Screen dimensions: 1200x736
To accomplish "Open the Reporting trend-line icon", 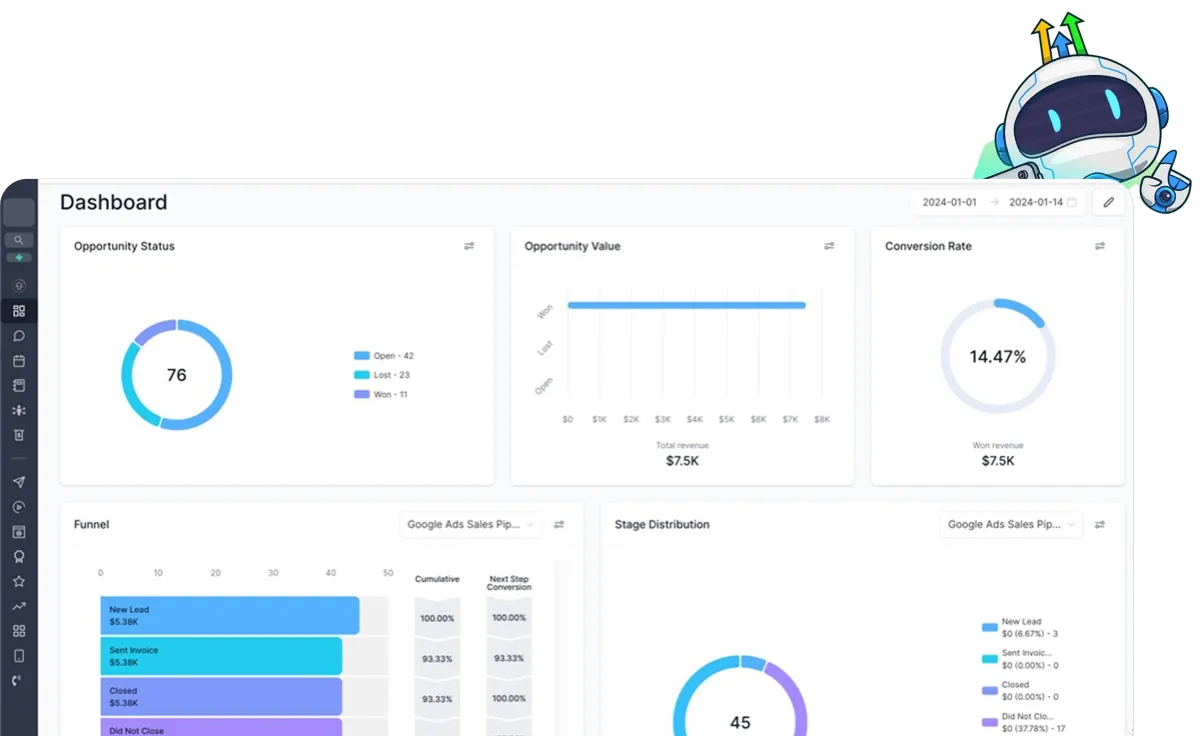I will click(x=18, y=606).
